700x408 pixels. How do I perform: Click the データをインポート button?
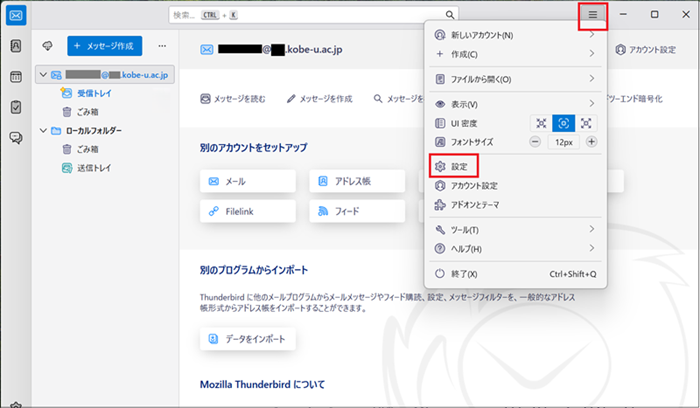[248, 339]
